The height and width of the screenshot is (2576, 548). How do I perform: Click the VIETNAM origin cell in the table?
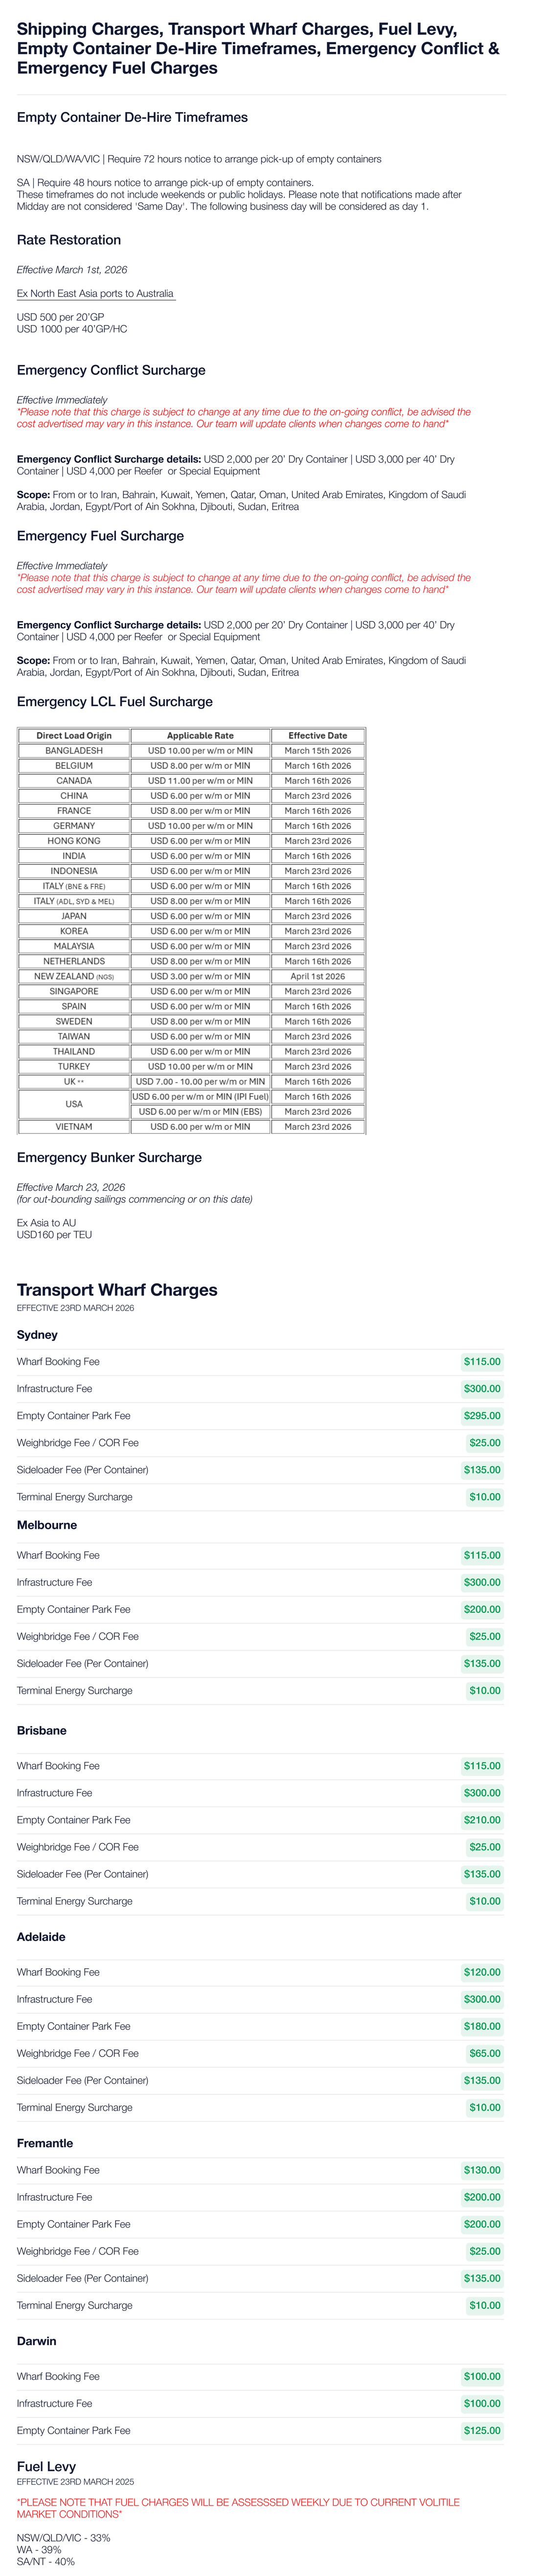pyautogui.click(x=74, y=1127)
